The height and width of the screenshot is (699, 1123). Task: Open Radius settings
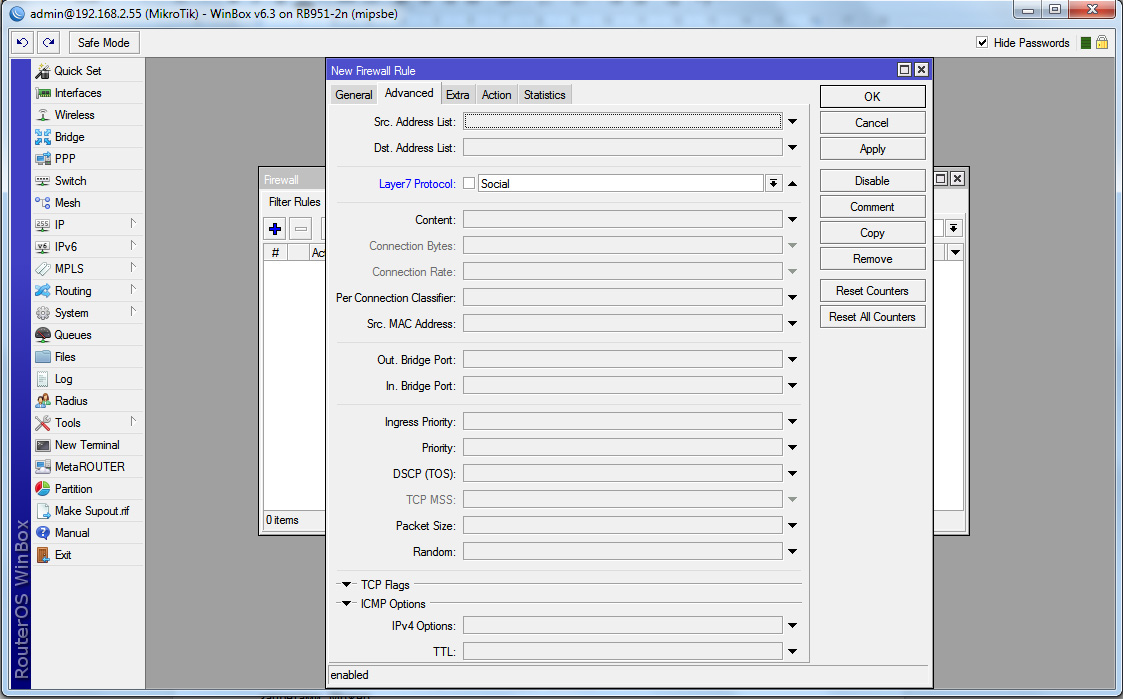87,401
